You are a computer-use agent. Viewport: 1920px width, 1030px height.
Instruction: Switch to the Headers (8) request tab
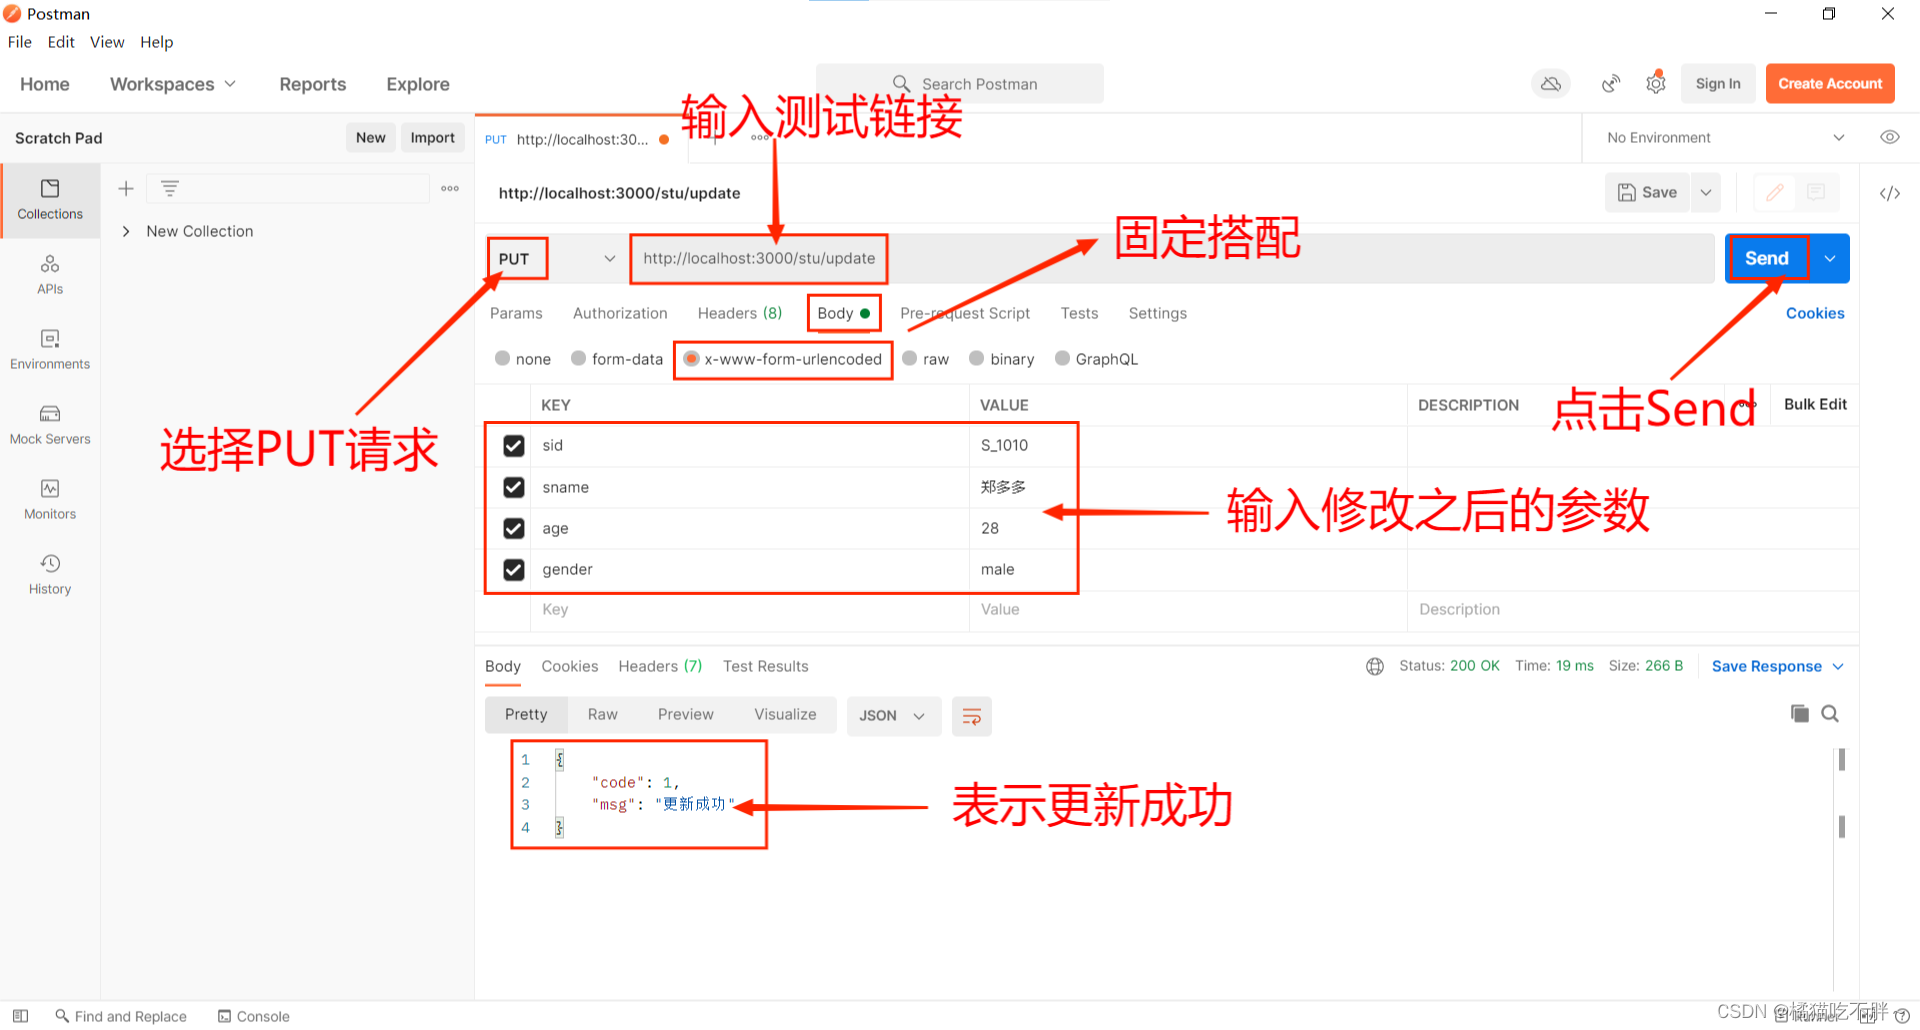(740, 313)
